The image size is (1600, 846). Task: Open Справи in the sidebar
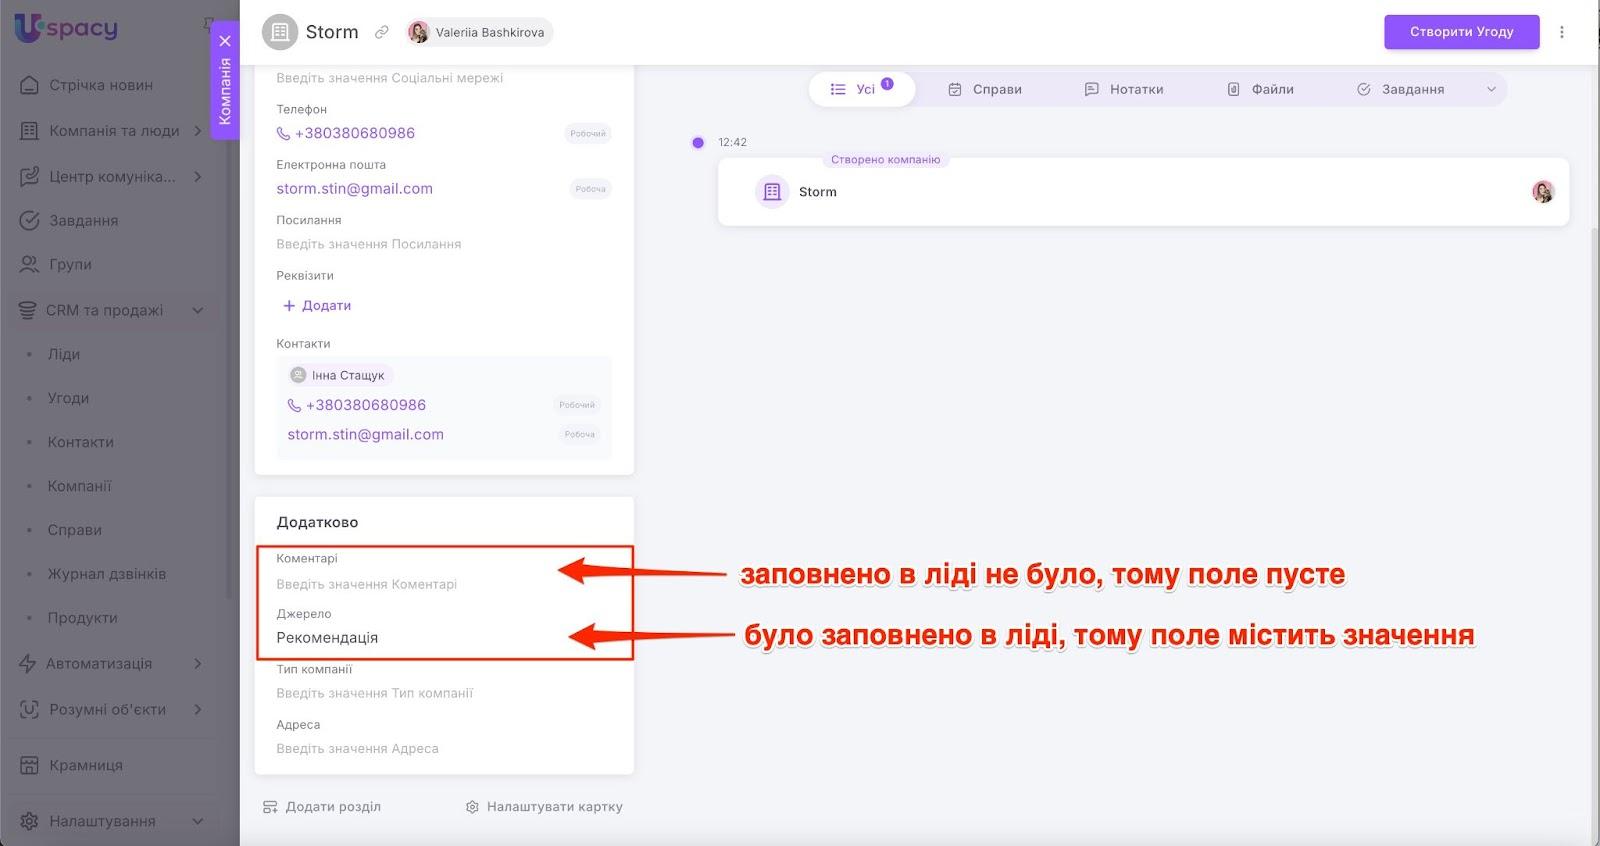(75, 530)
